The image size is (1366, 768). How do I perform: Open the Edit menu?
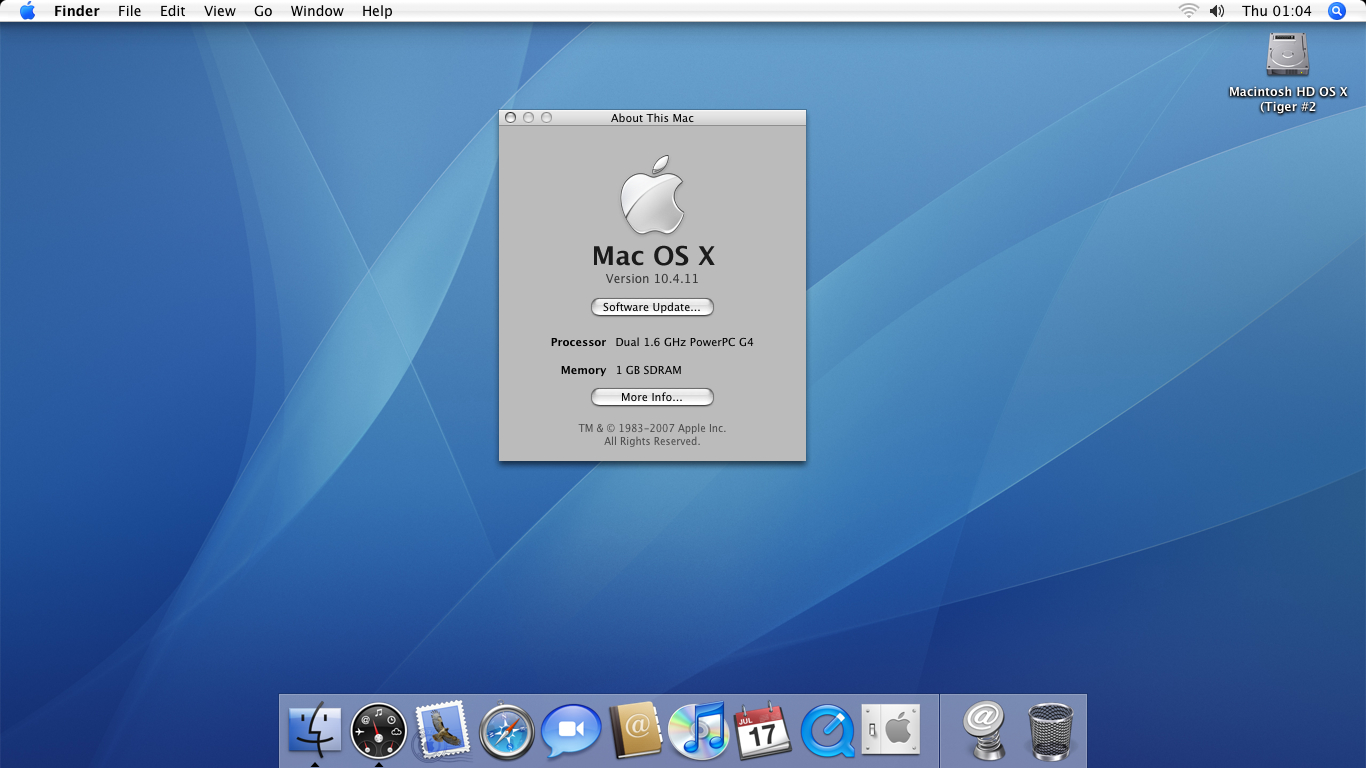pyautogui.click(x=173, y=11)
